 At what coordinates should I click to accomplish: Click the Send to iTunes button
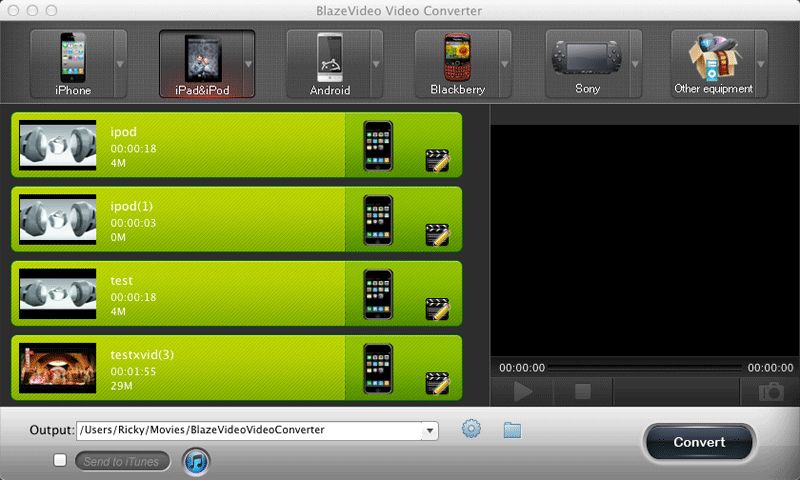(x=122, y=461)
